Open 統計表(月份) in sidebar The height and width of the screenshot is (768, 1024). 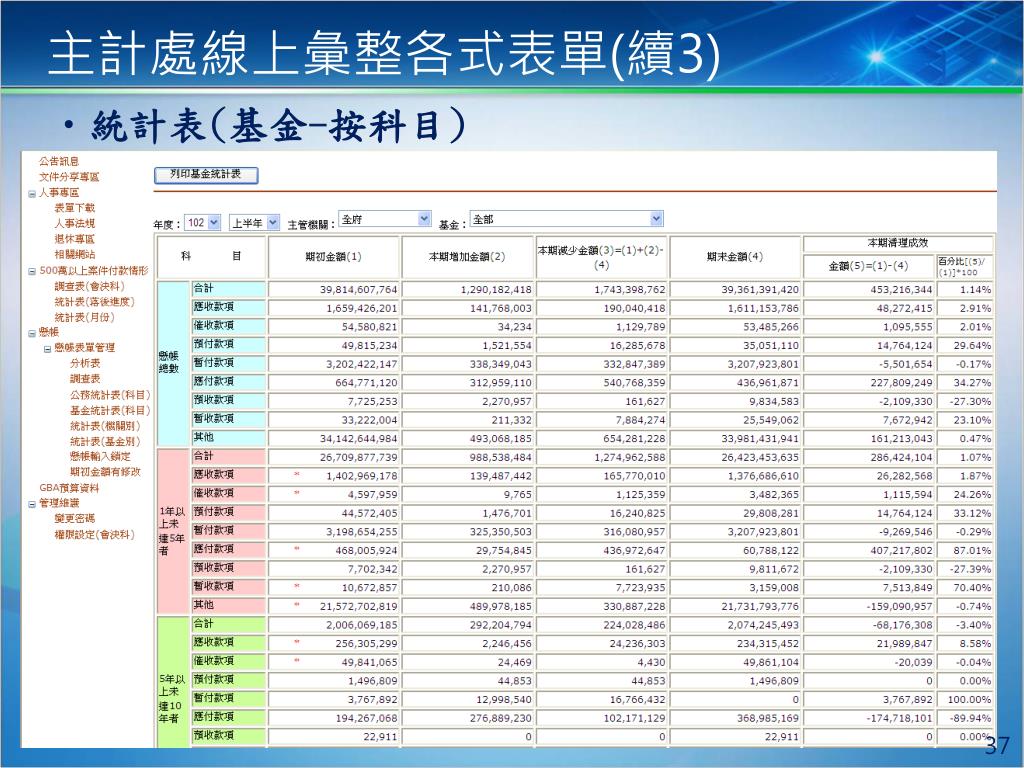pos(84,317)
